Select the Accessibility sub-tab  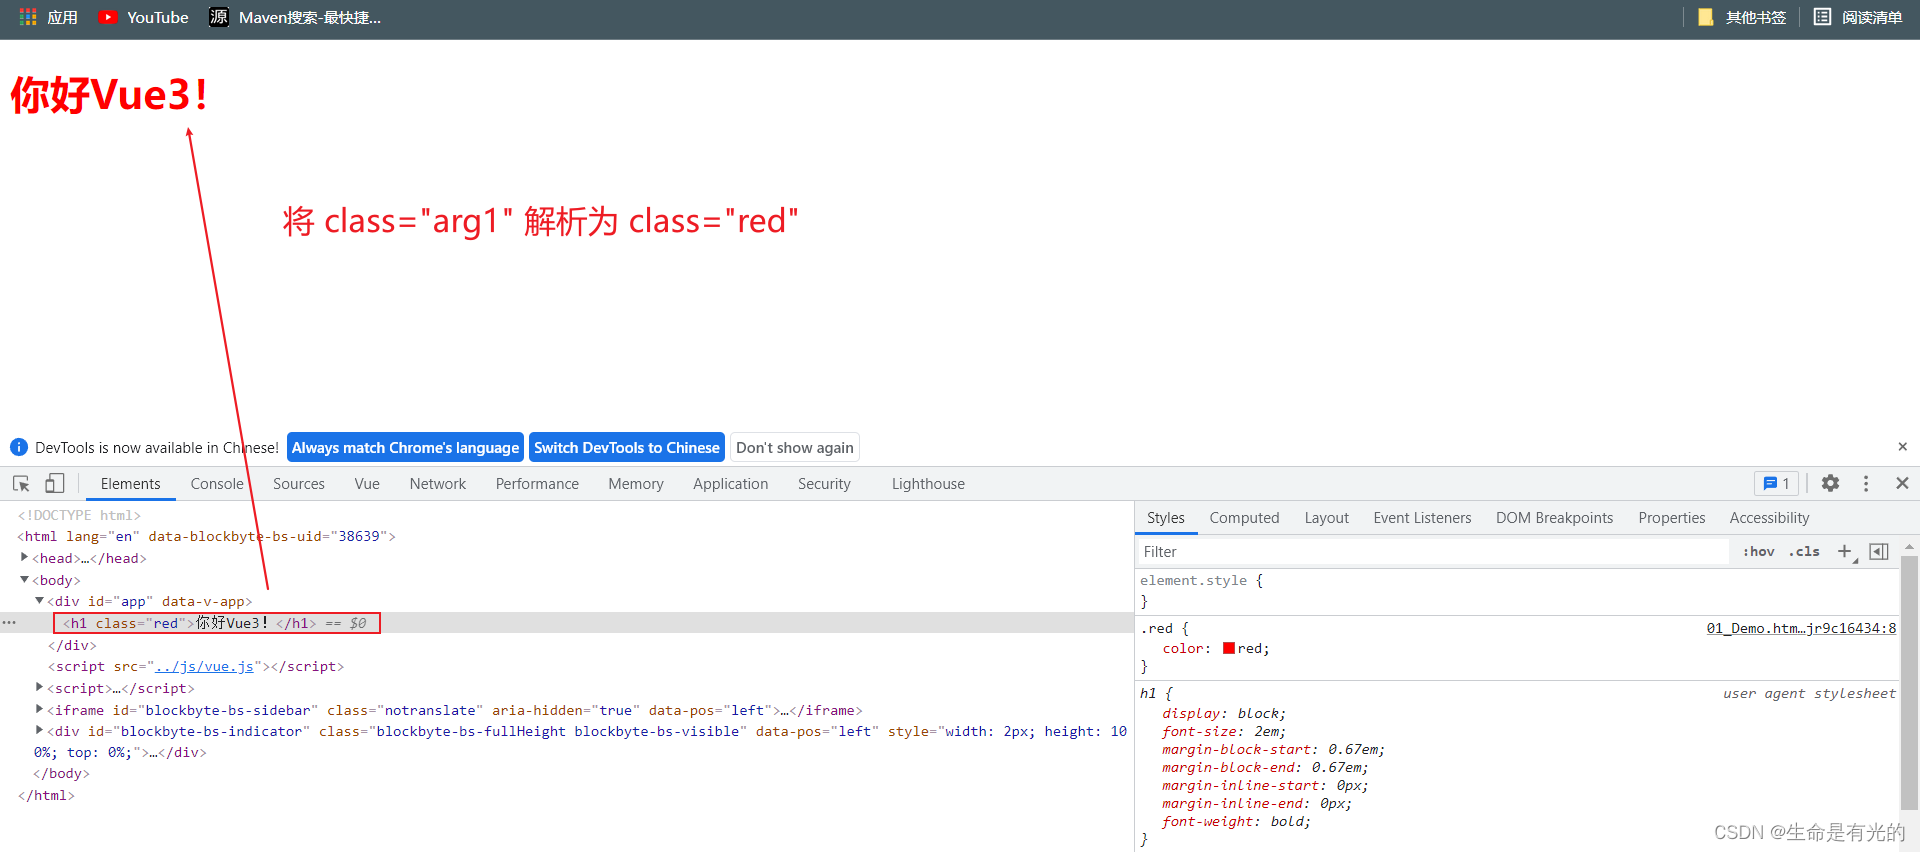[x=1769, y=517]
